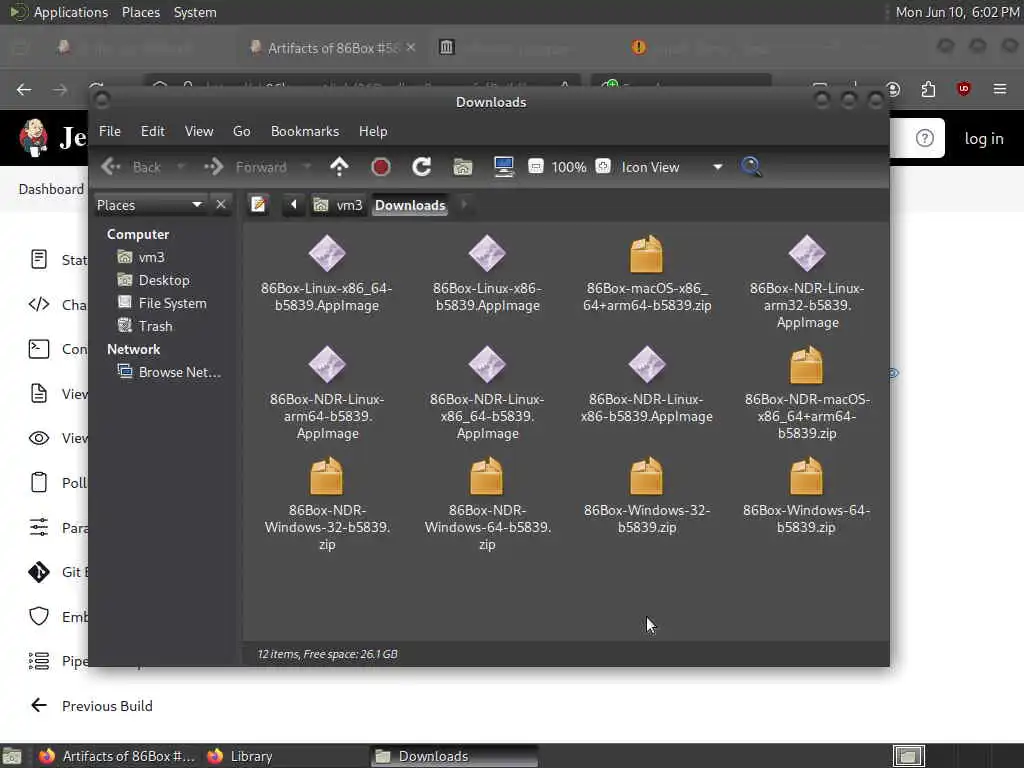The height and width of the screenshot is (768, 1024).
Task: Go back with the Back arrow
Action: pyautogui.click(x=131, y=167)
